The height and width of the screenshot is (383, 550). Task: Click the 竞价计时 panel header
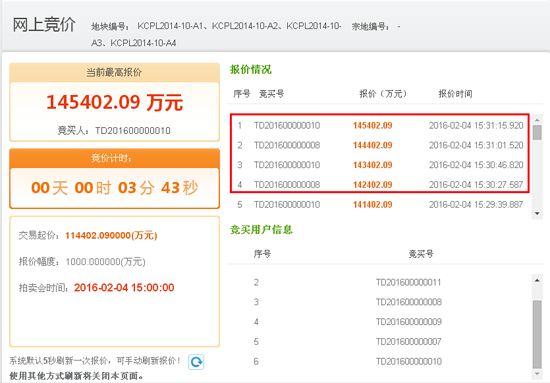pos(114,158)
